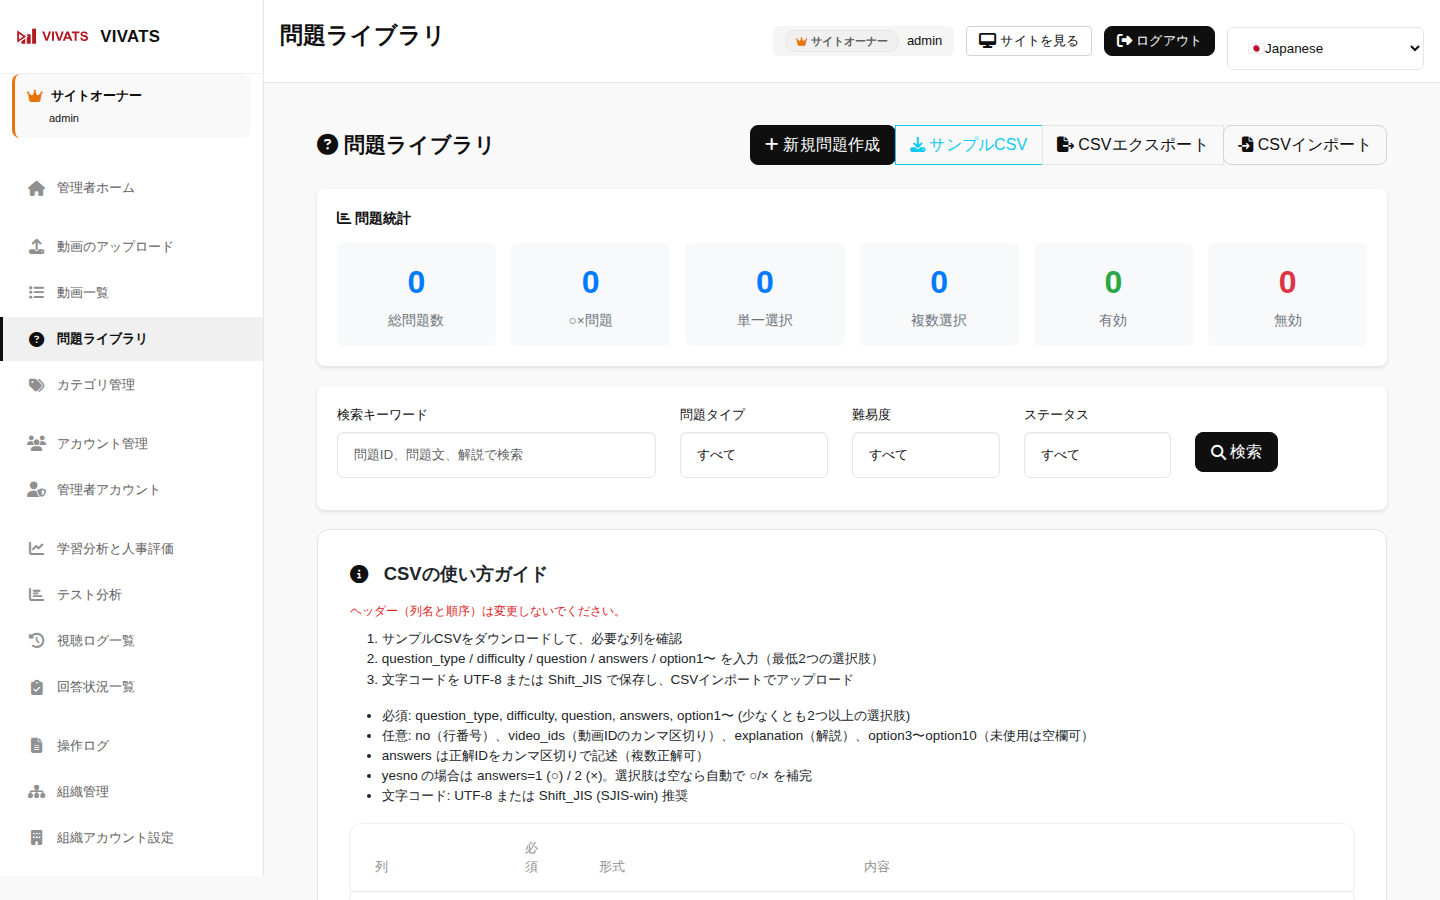Click the 有効 statistic card
Image resolution: width=1440 pixels, height=900 pixels.
(x=1113, y=294)
